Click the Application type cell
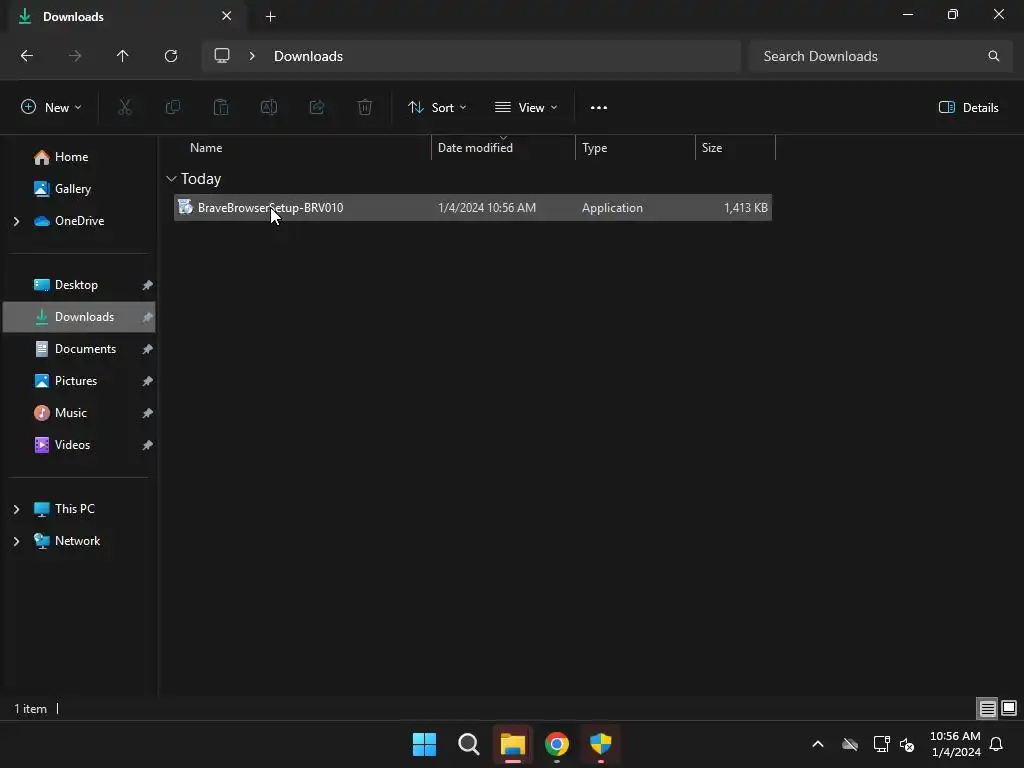 [x=612, y=208]
